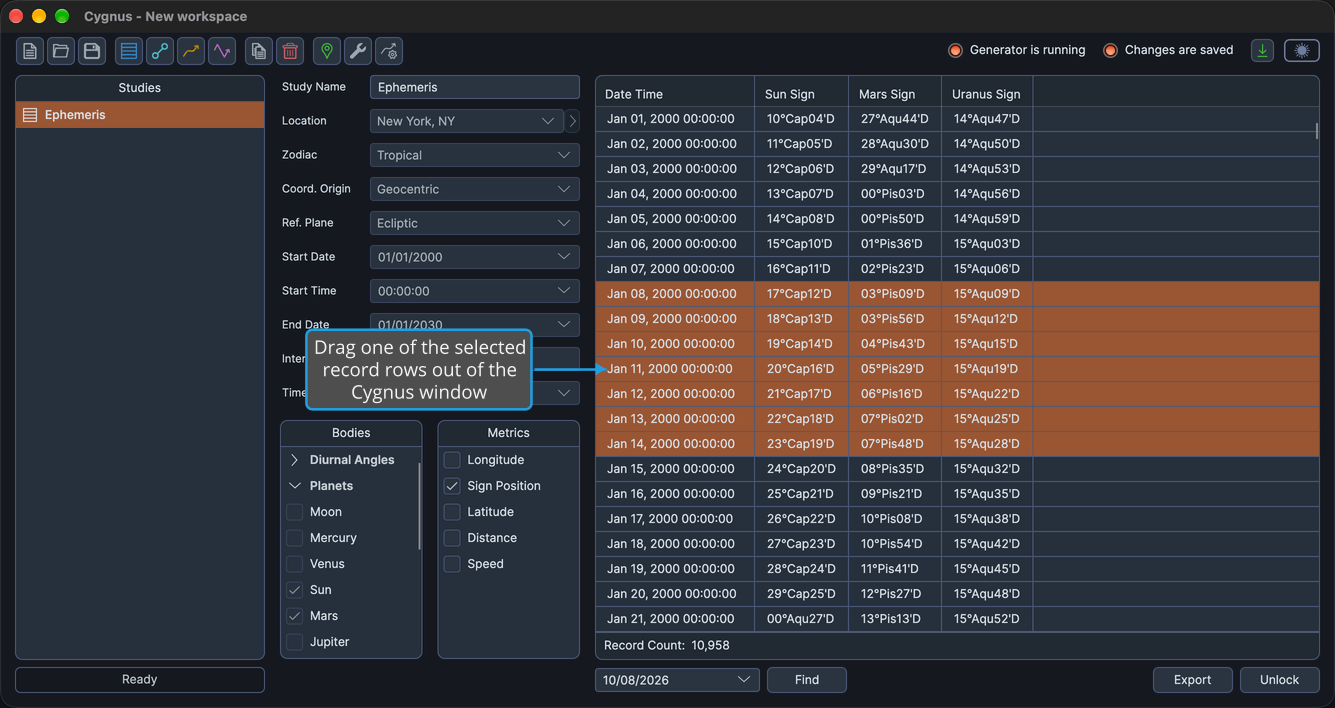Click the Study Name input field
Screen dimensions: 1335x708
[x=475, y=87]
